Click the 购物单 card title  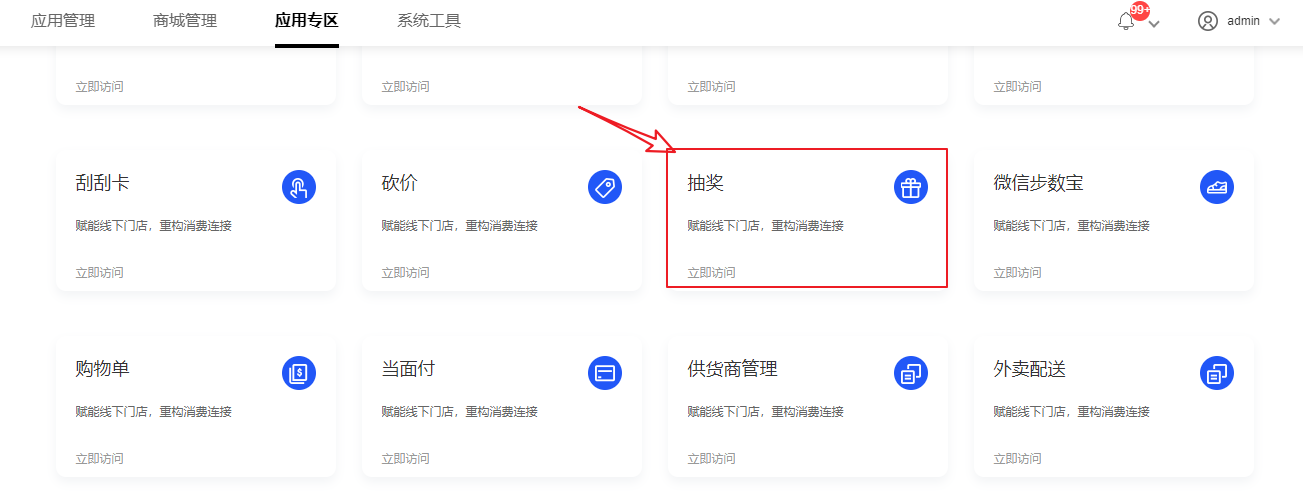[102, 370]
